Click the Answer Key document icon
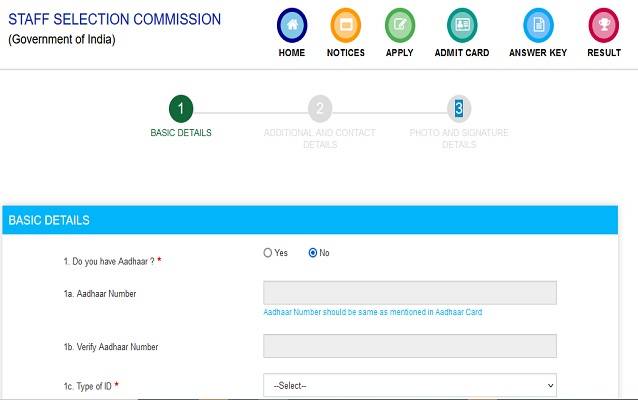The image size is (638, 400). coord(538,24)
